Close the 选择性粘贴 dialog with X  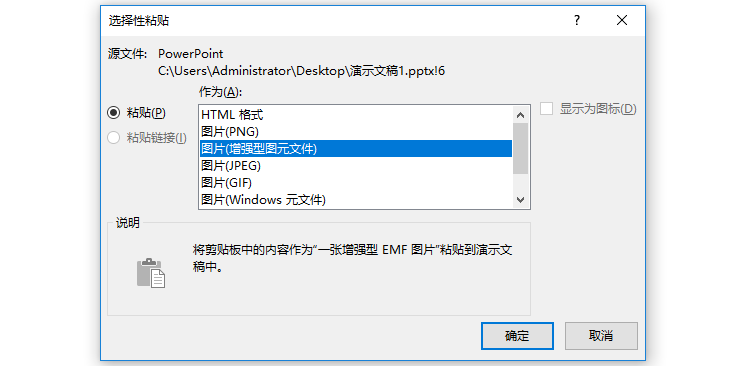pos(622,21)
